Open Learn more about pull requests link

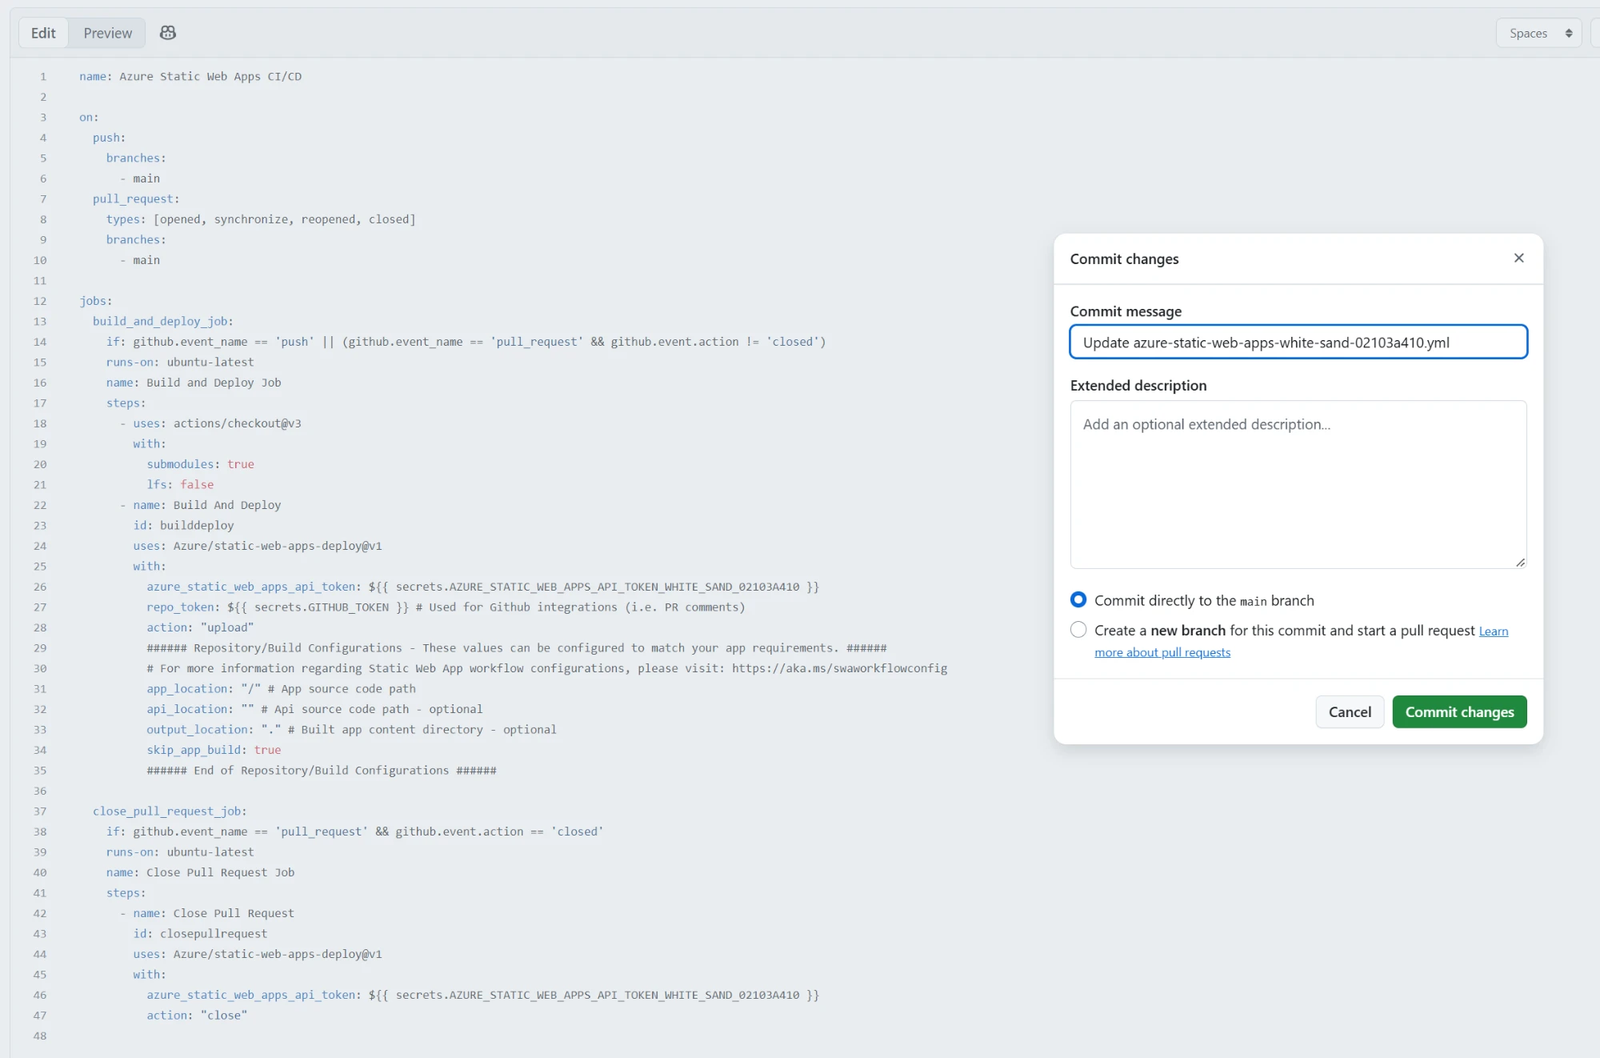coord(1162,652)
